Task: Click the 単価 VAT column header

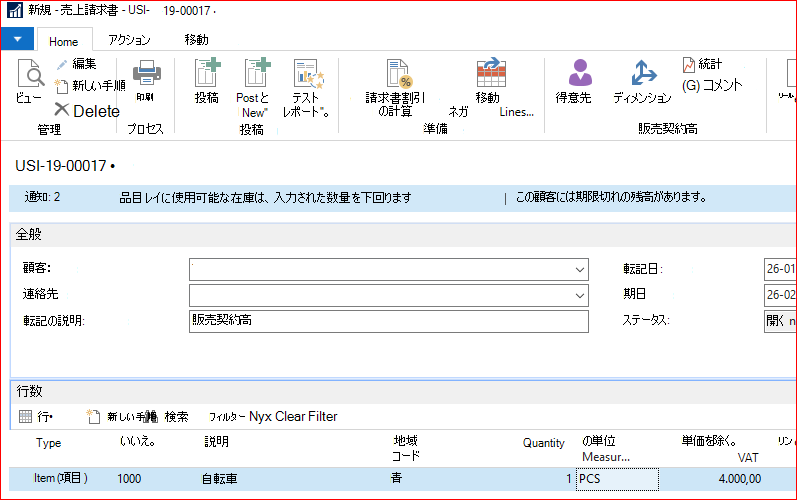Action: (x=720, y=449)
